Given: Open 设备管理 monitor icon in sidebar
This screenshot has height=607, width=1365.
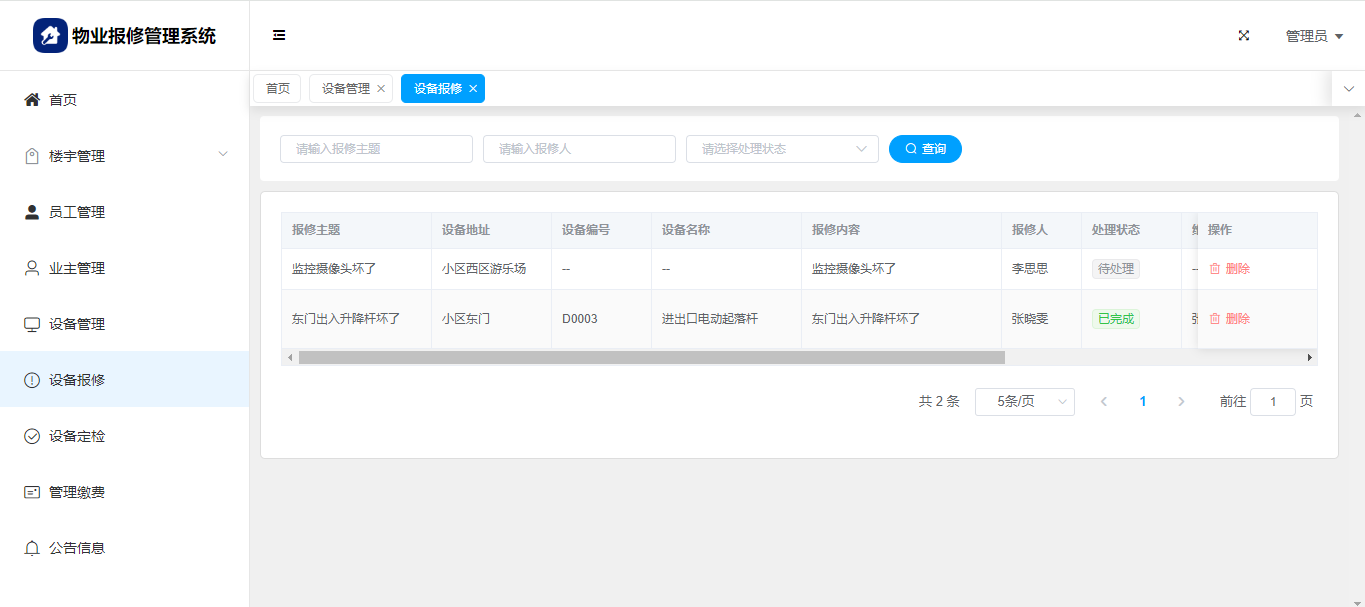Looking at the screenshot, I should pos(32,324).
